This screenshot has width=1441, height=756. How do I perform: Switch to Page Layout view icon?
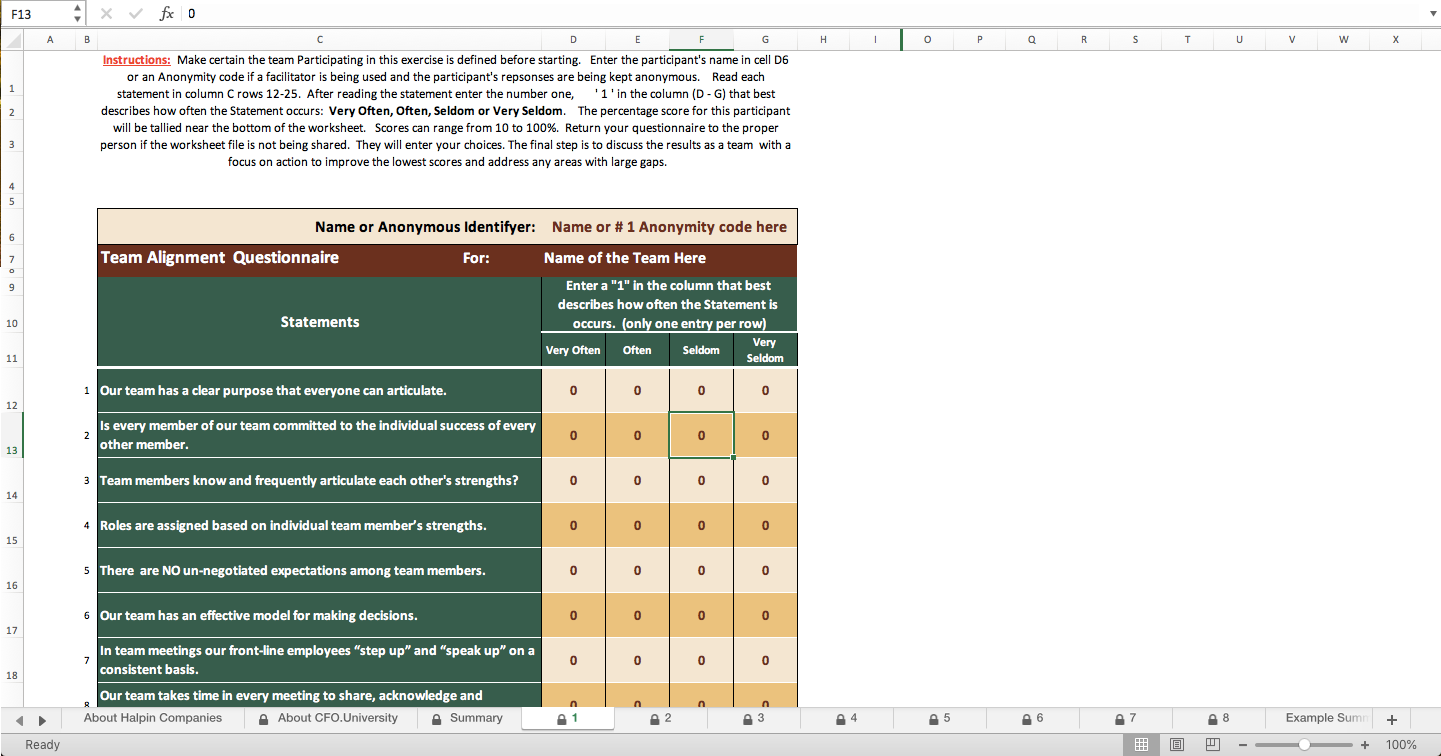(x=1177, y=745)
